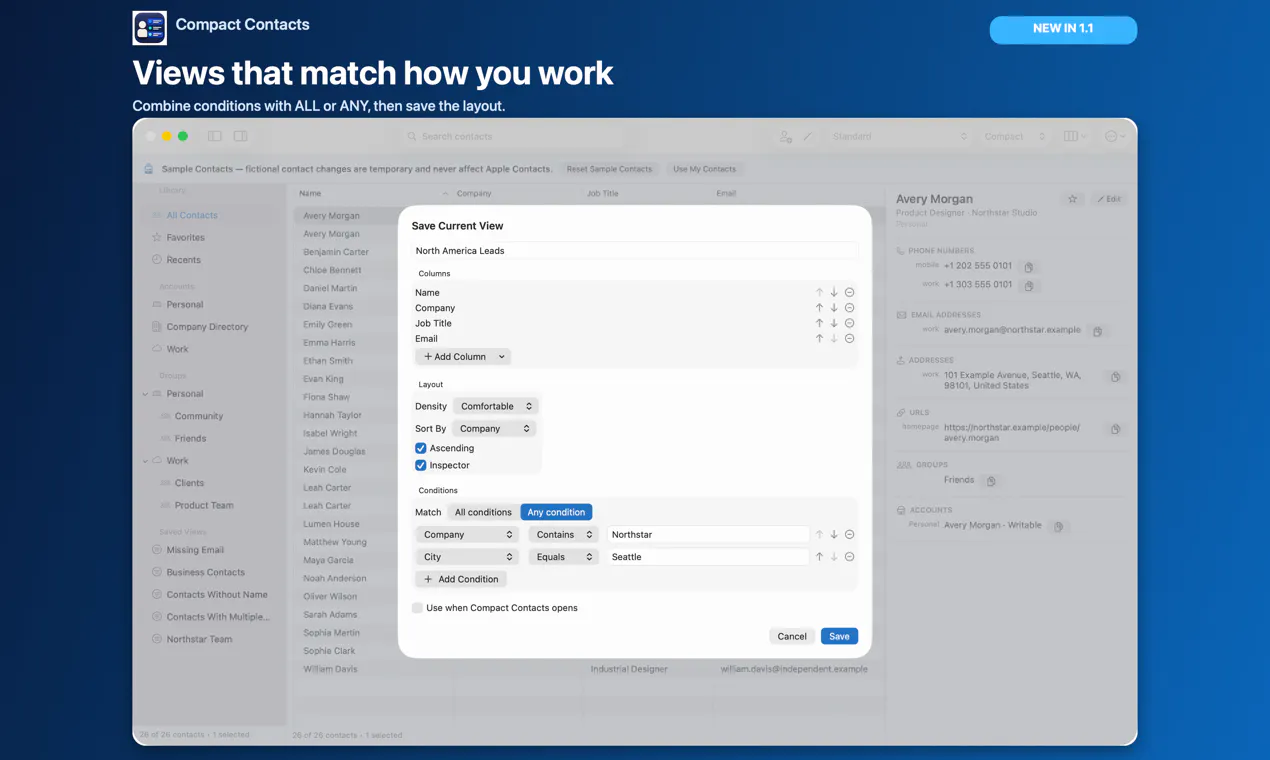Move the Email column up

[x=819, y=339]
